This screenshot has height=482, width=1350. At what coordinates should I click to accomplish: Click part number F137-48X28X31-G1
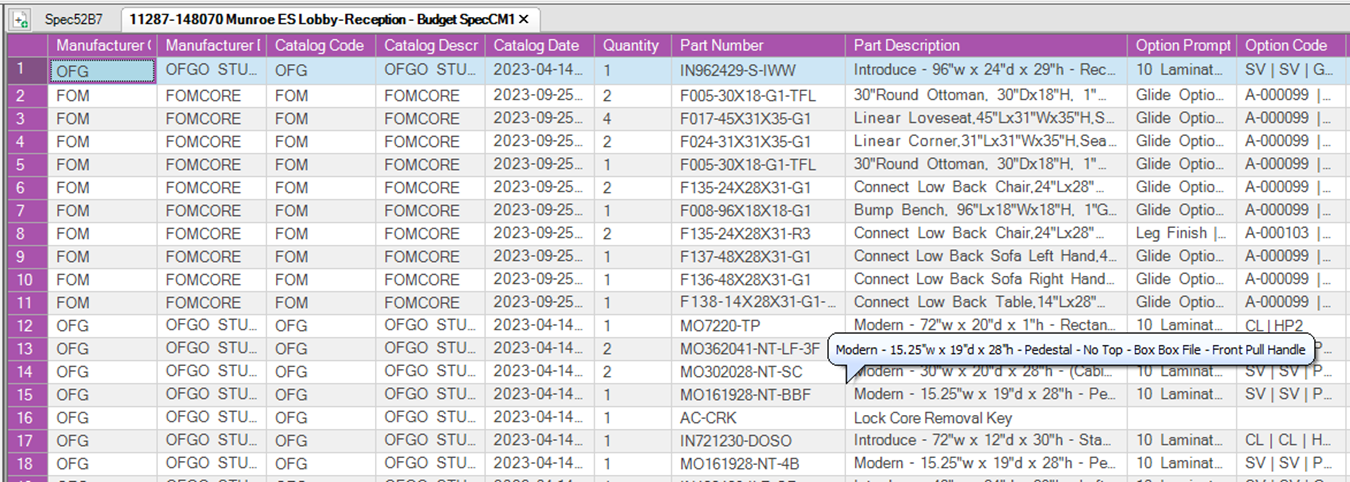[x=758, y=256]
